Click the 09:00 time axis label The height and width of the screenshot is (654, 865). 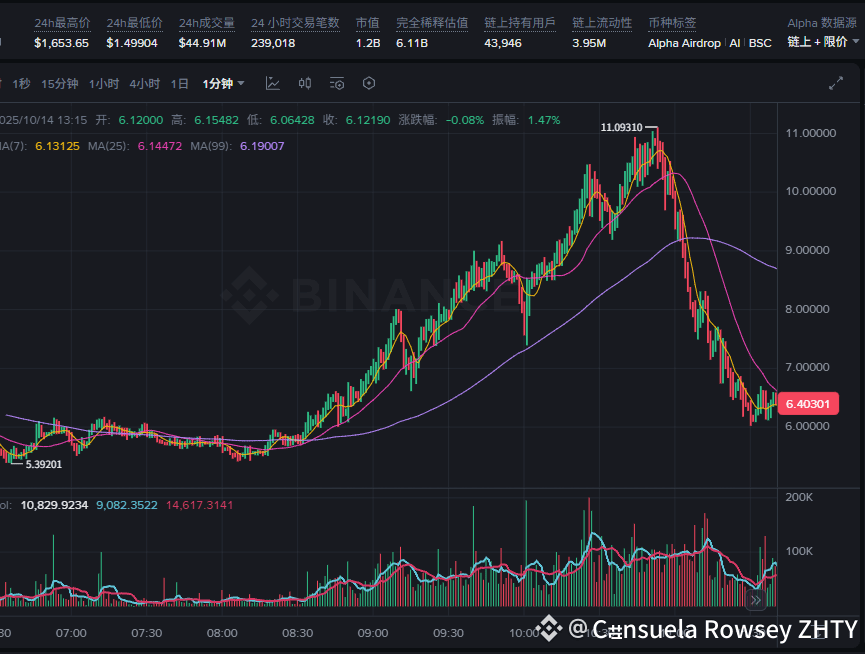(x=373, y=633)
